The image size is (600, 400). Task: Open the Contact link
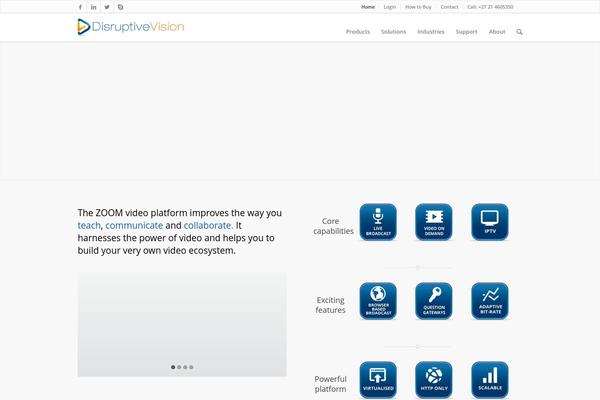point(449,7)
